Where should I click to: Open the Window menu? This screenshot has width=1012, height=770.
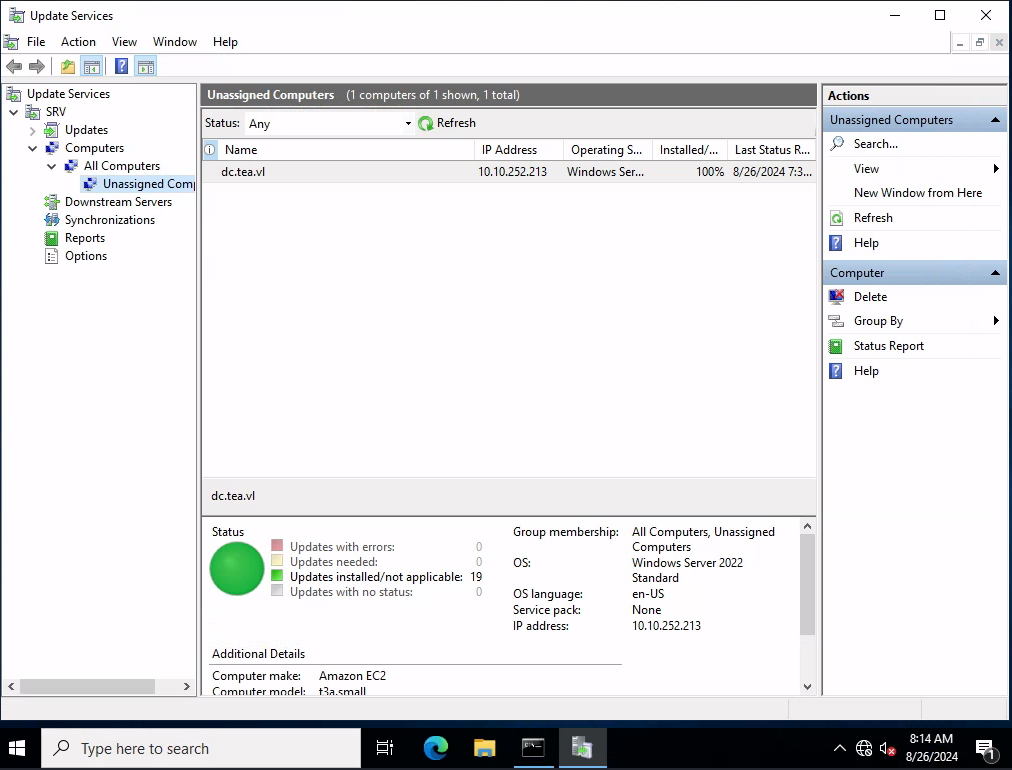click(174, 42)
